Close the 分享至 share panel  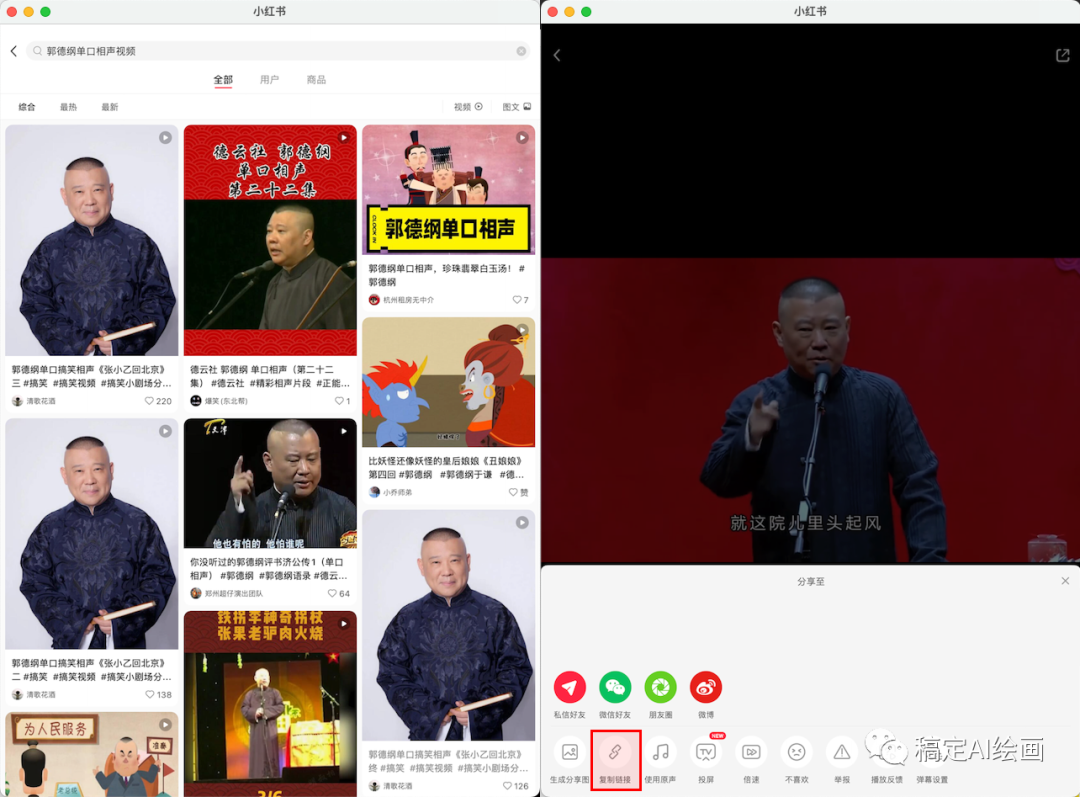(1065, 581)
